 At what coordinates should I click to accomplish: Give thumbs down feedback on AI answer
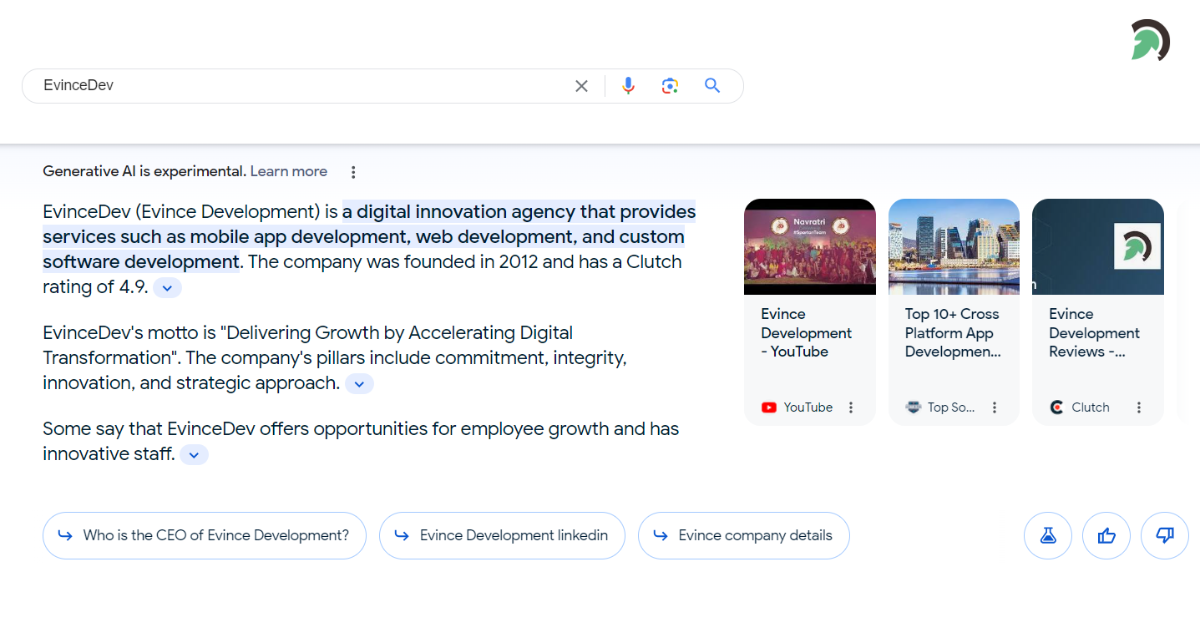1164,536
